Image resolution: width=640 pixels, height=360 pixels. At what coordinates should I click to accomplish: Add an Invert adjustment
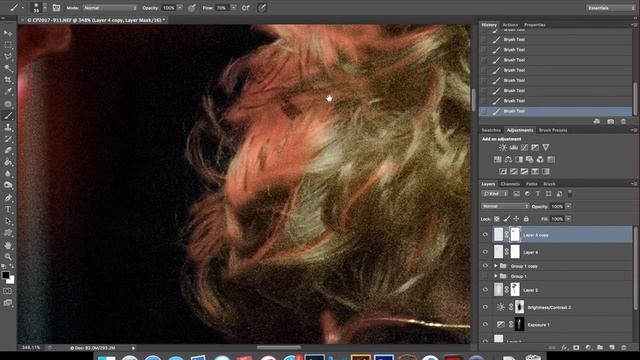(503, 171)
